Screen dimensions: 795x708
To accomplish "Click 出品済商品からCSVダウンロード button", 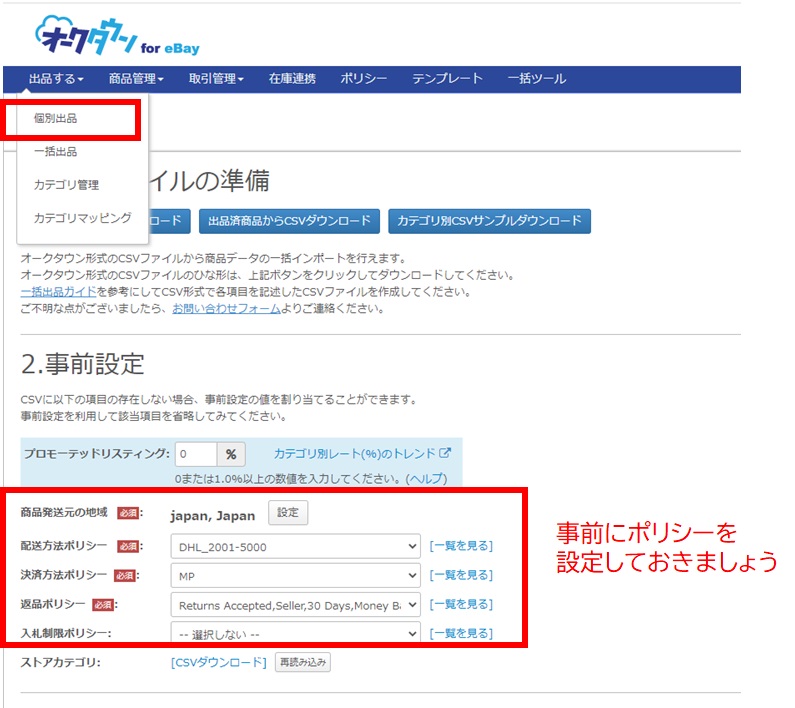I will click(289, 221).
